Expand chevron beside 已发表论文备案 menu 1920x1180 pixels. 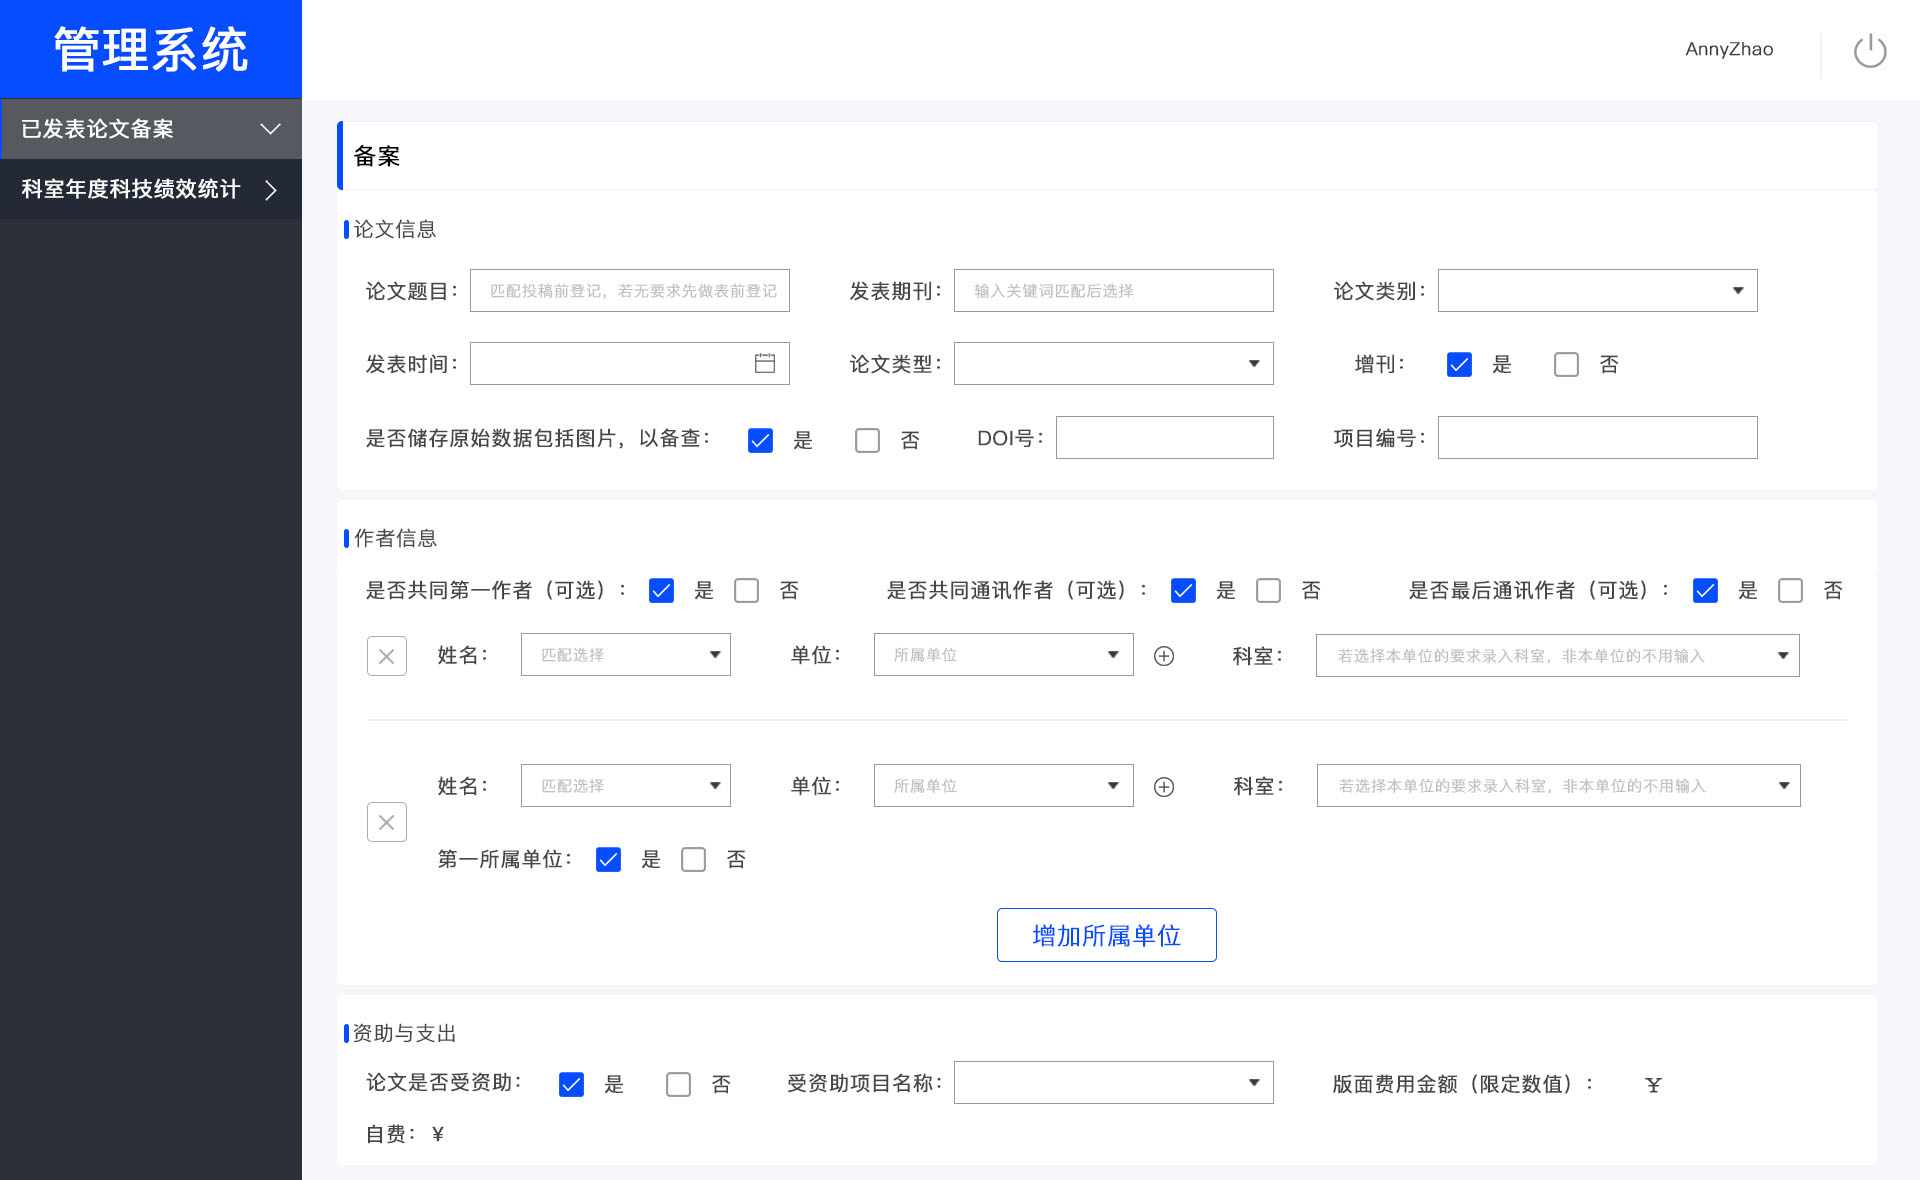[x=270, y=129]
